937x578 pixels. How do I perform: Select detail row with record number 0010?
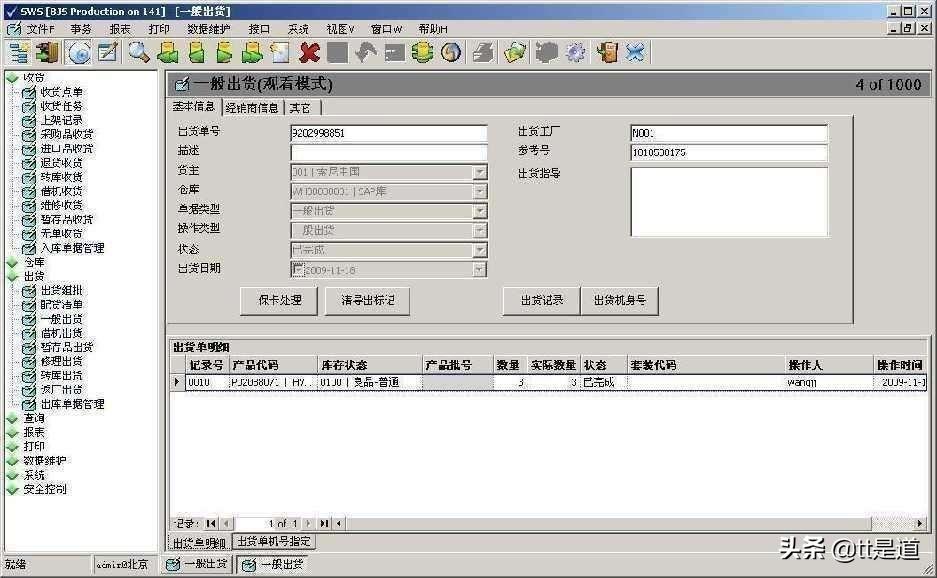(x=550, y=382)
